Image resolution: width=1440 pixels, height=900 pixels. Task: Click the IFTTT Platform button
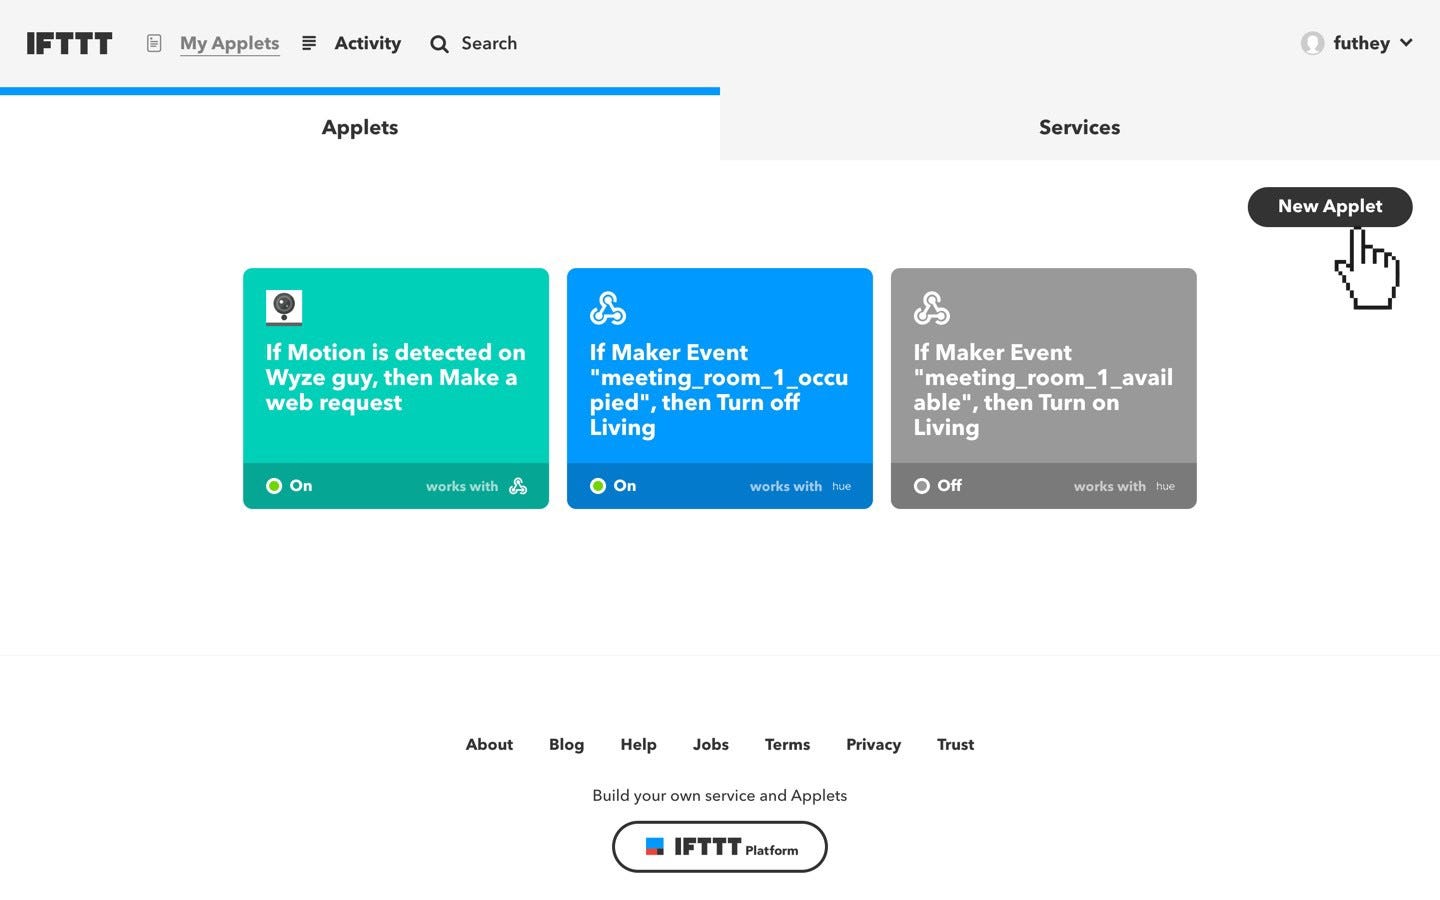pyautogui.click(x=720, y=847)
